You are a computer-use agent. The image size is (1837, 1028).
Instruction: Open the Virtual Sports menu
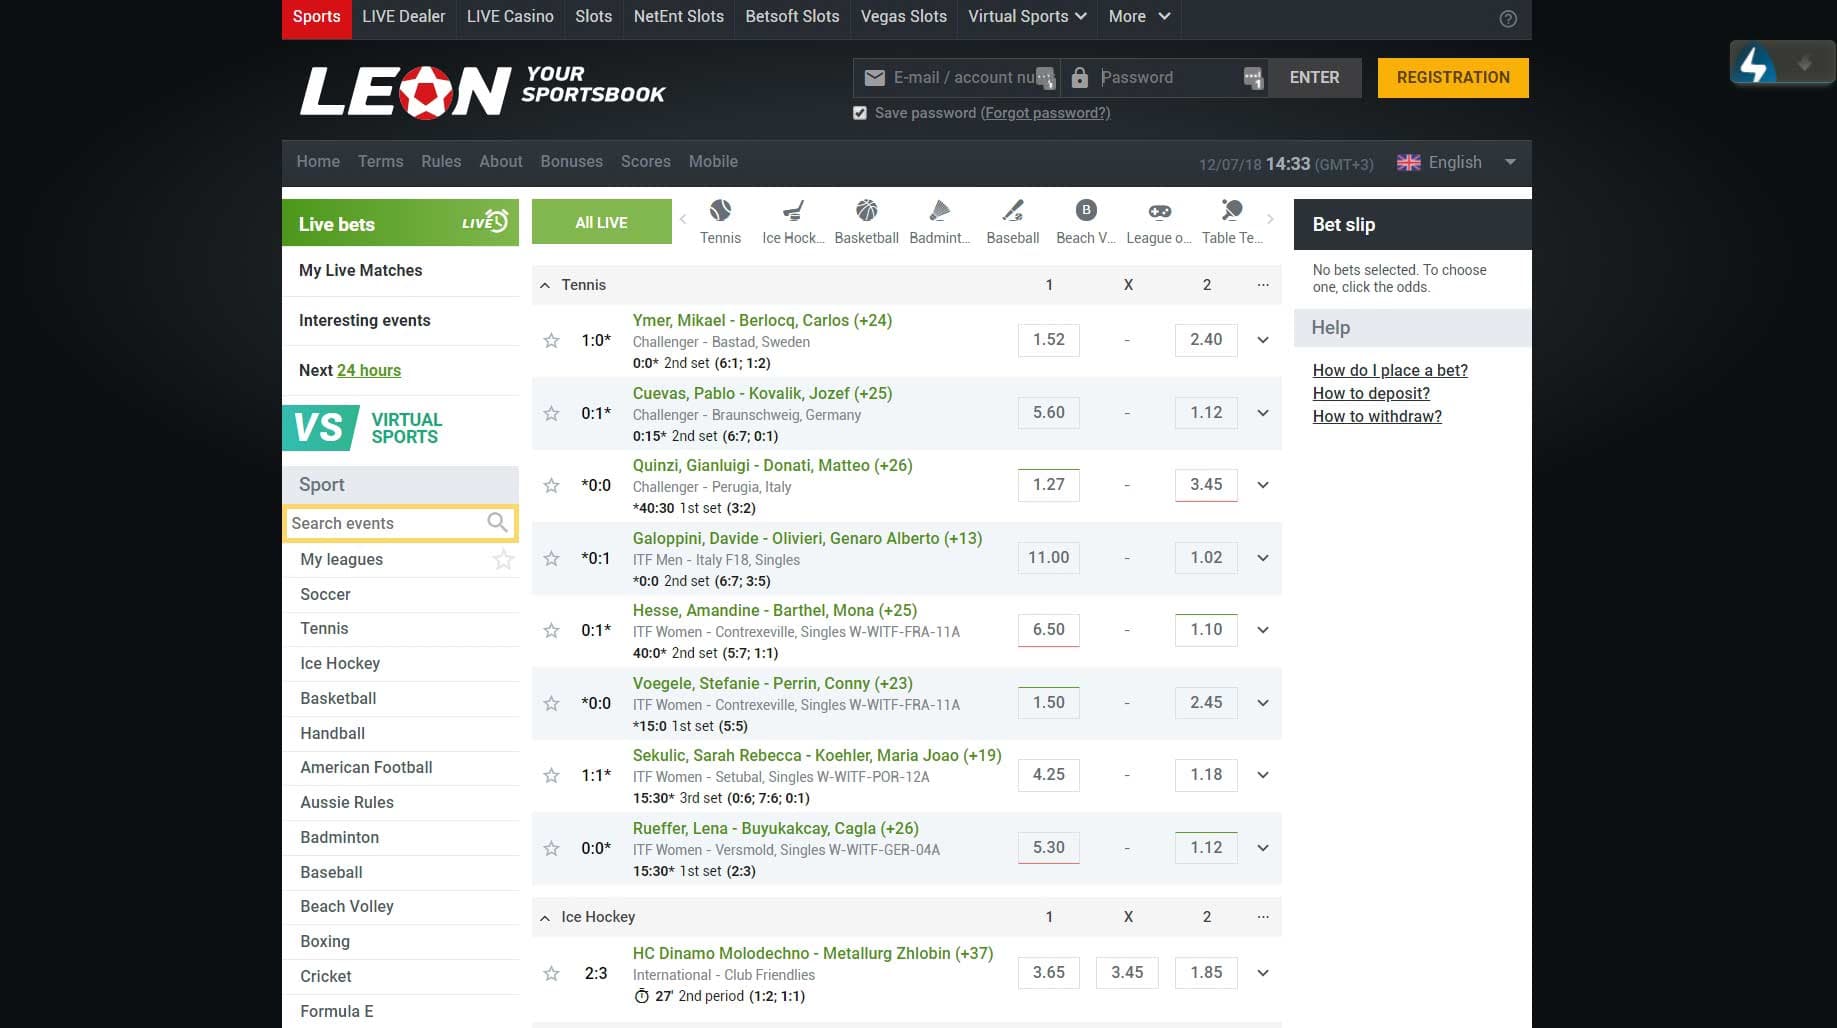1027,17
